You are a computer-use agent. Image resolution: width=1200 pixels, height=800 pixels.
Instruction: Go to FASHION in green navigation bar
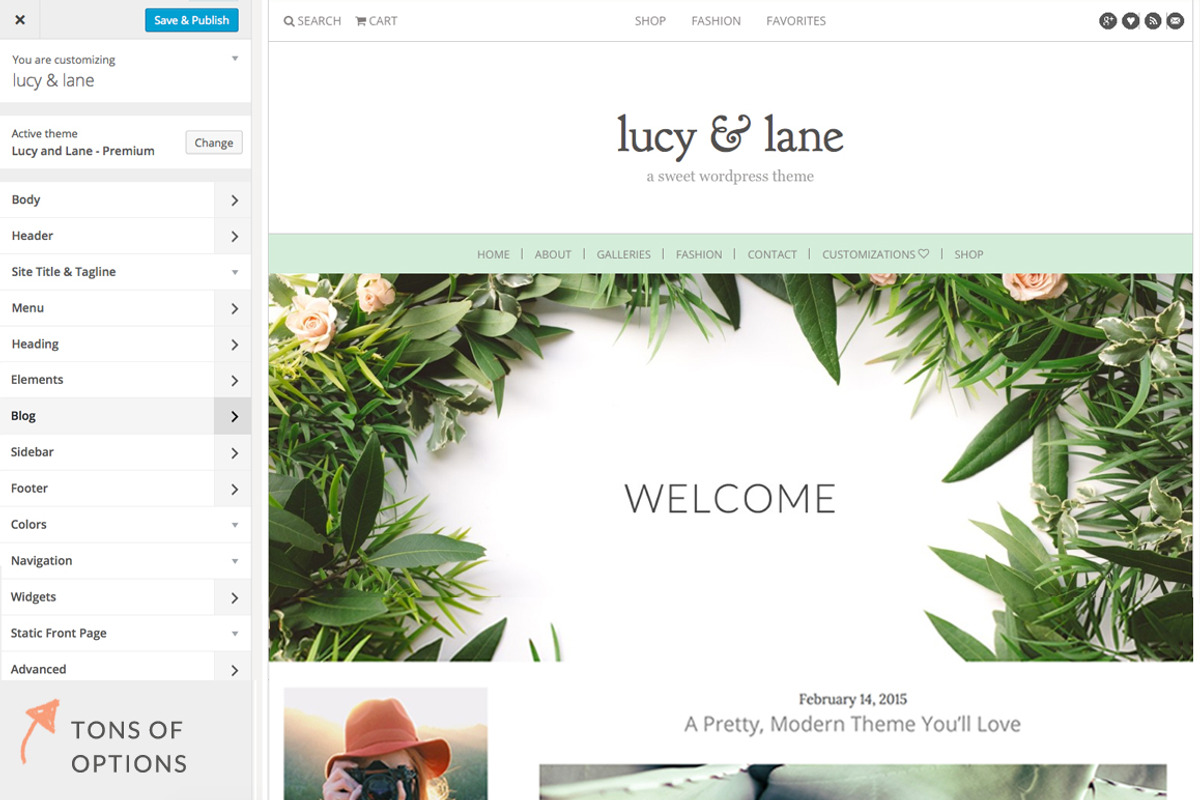click(x=699, y=255)
